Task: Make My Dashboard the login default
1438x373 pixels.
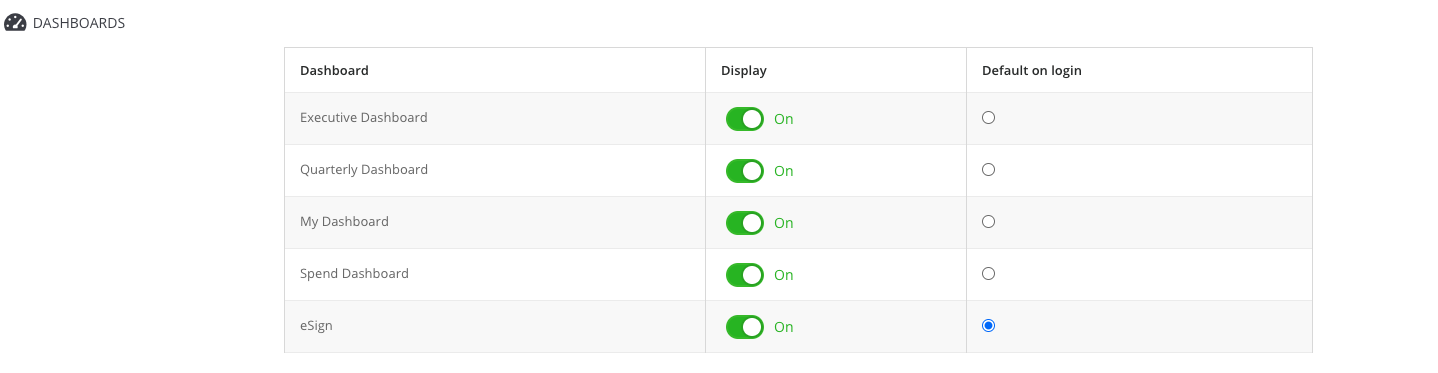Action: pos(988,221)
